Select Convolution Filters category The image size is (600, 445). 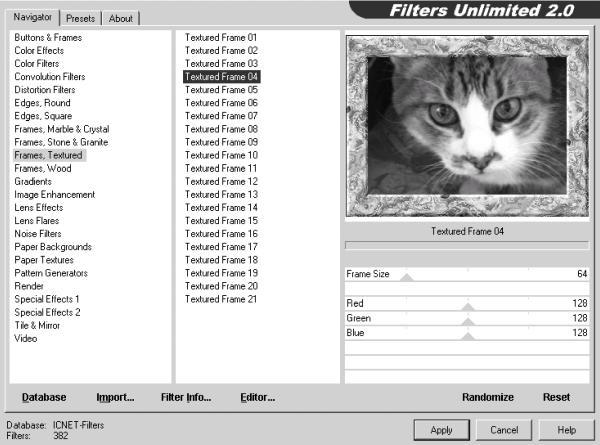(50, 77)
